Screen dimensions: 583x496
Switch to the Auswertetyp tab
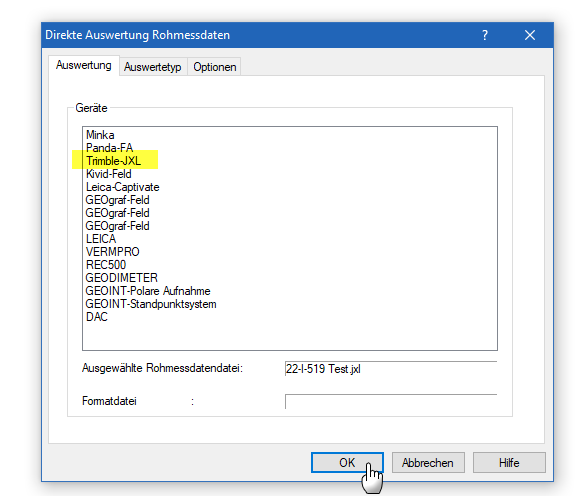[153, 67]
